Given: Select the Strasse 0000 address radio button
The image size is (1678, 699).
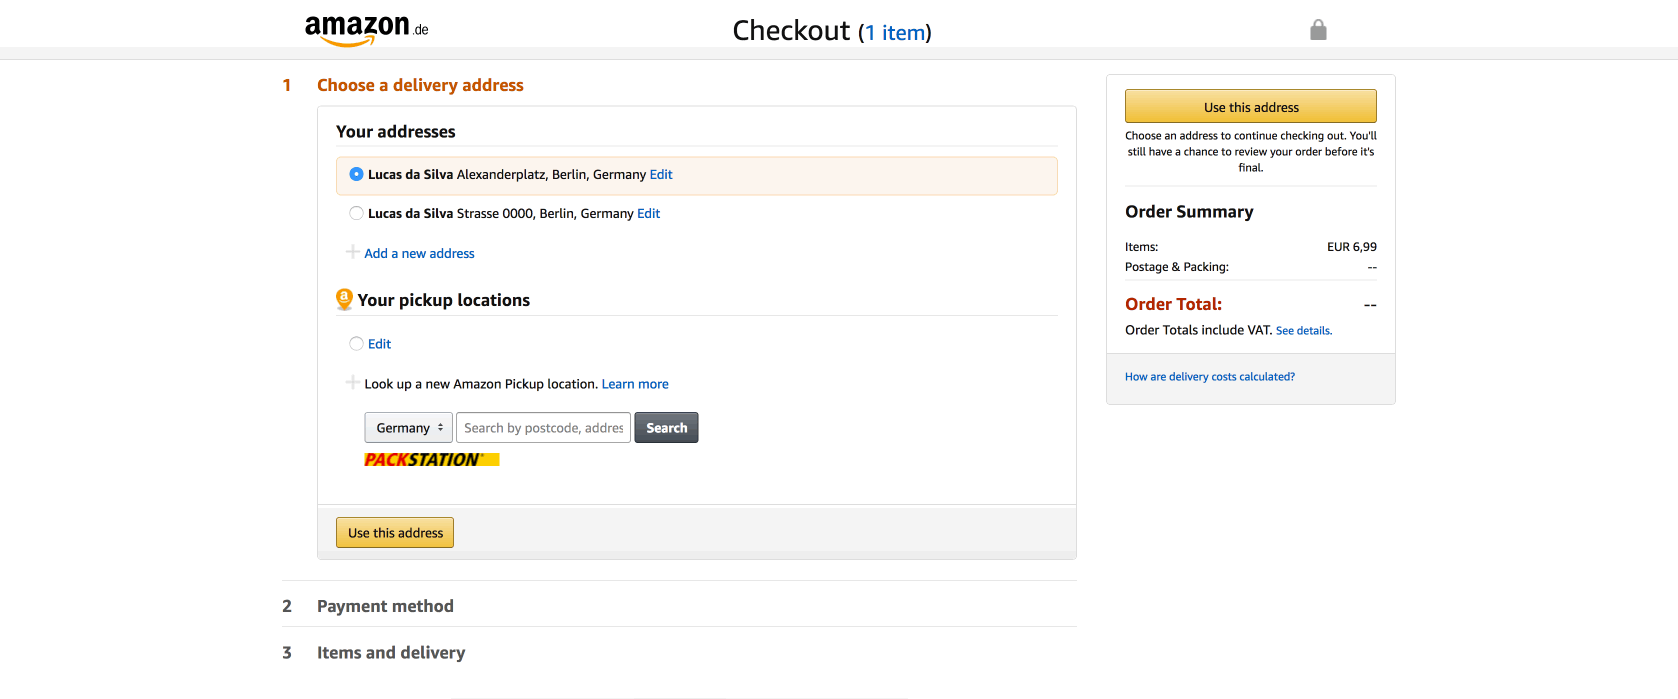Looking at the screenshot, I should 356,213.
